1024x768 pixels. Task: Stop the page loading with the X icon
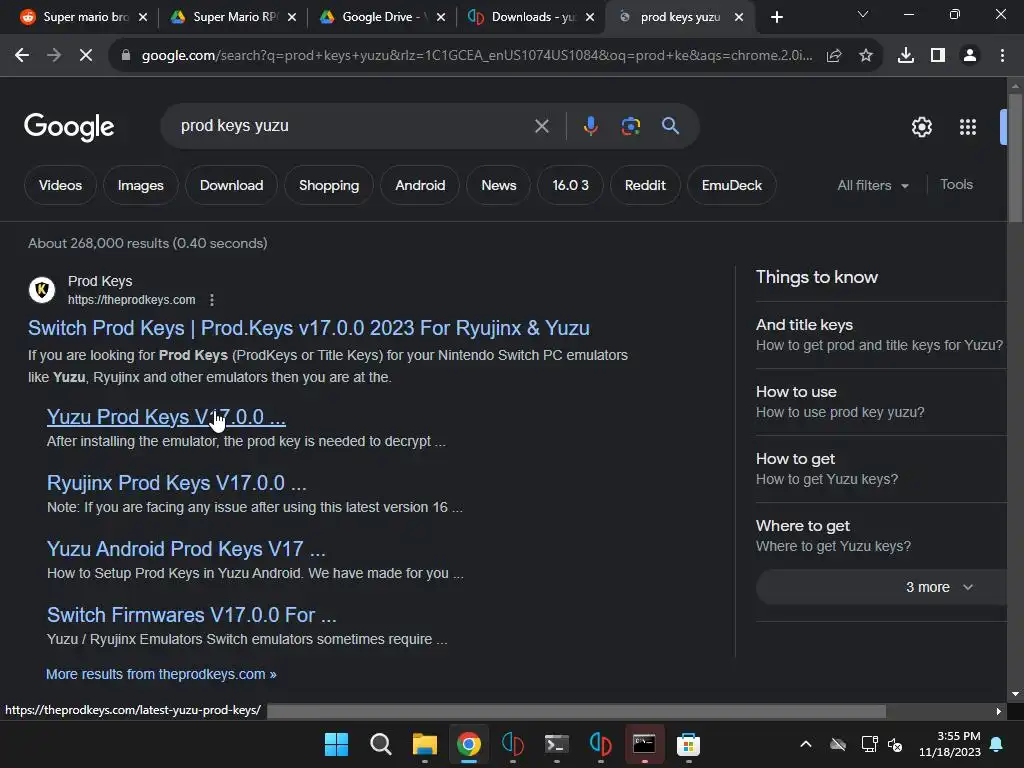tap(86, 56)
